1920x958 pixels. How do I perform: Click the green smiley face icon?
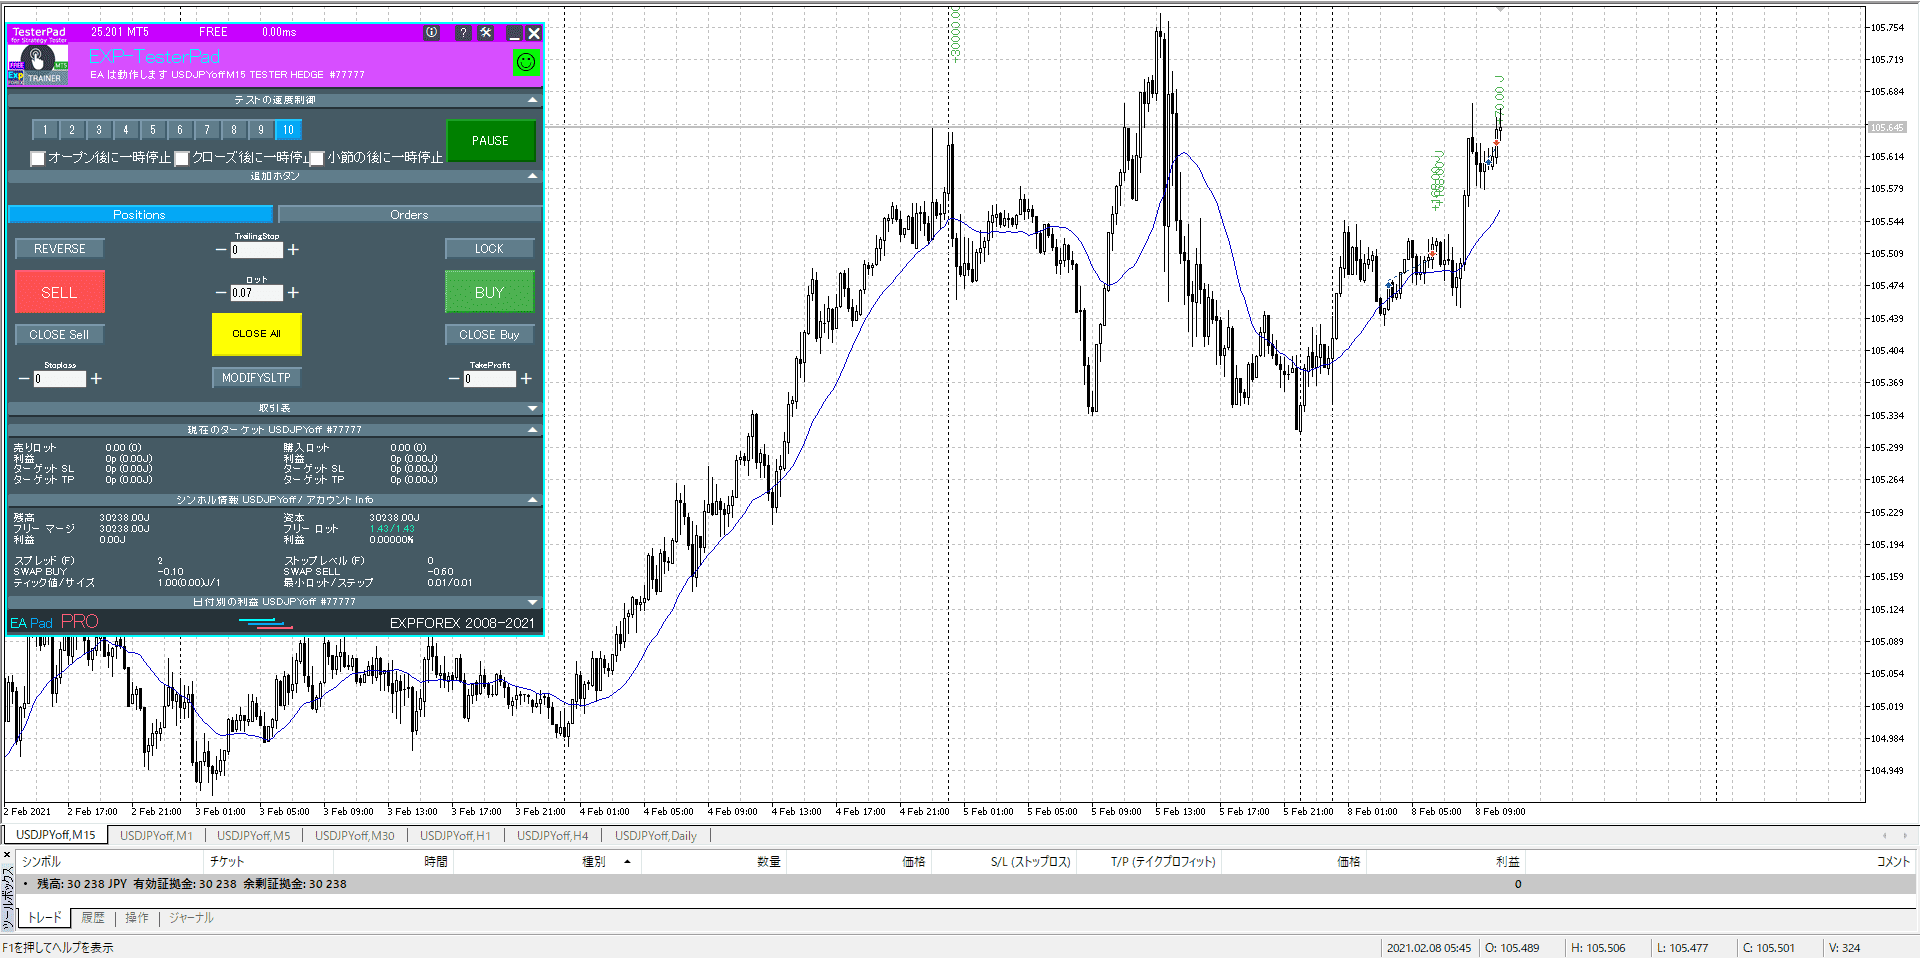point(525,62)
